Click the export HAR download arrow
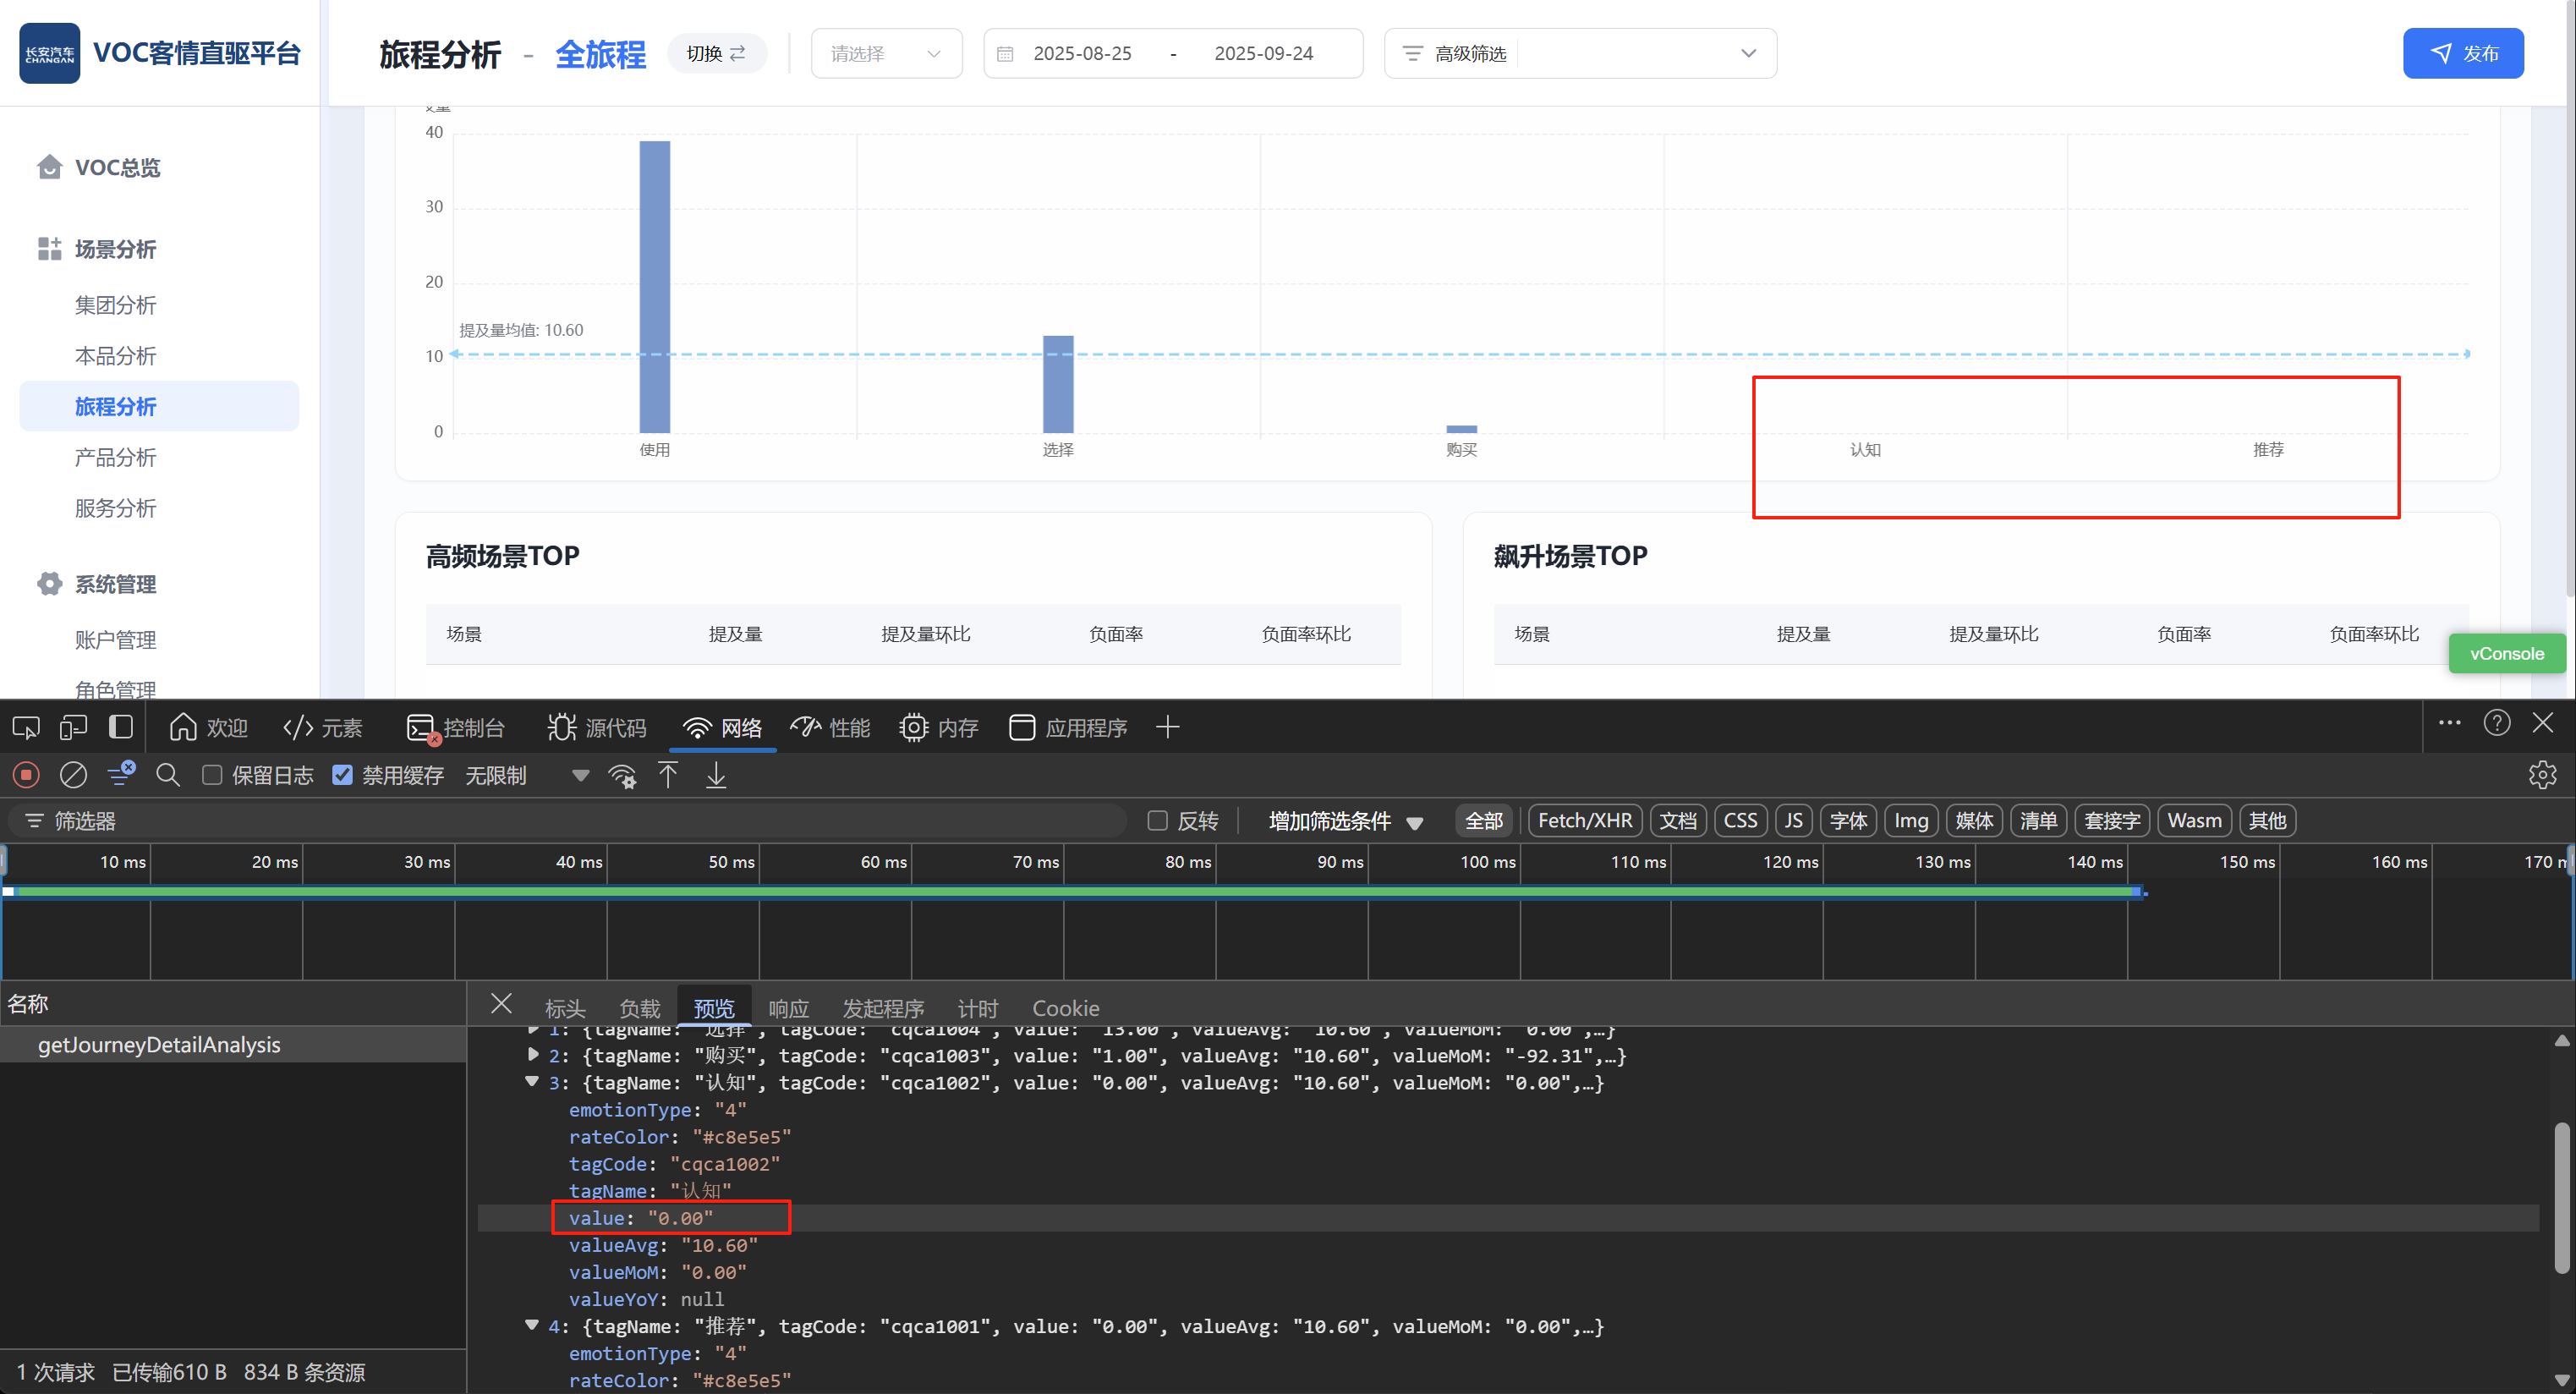Image resolution: width=2576 pixels, height=1394 pixels. click(716, 775)
